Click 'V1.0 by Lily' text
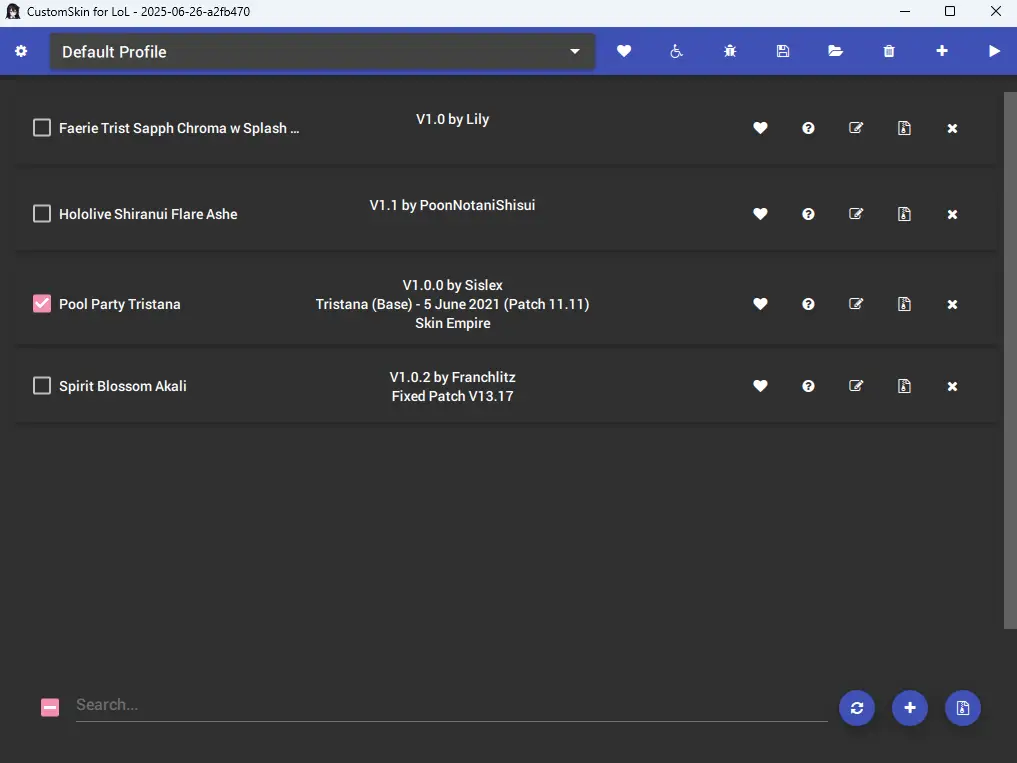Image resolution: width=1017 pixels, height=763 pixels. point(453,119)
